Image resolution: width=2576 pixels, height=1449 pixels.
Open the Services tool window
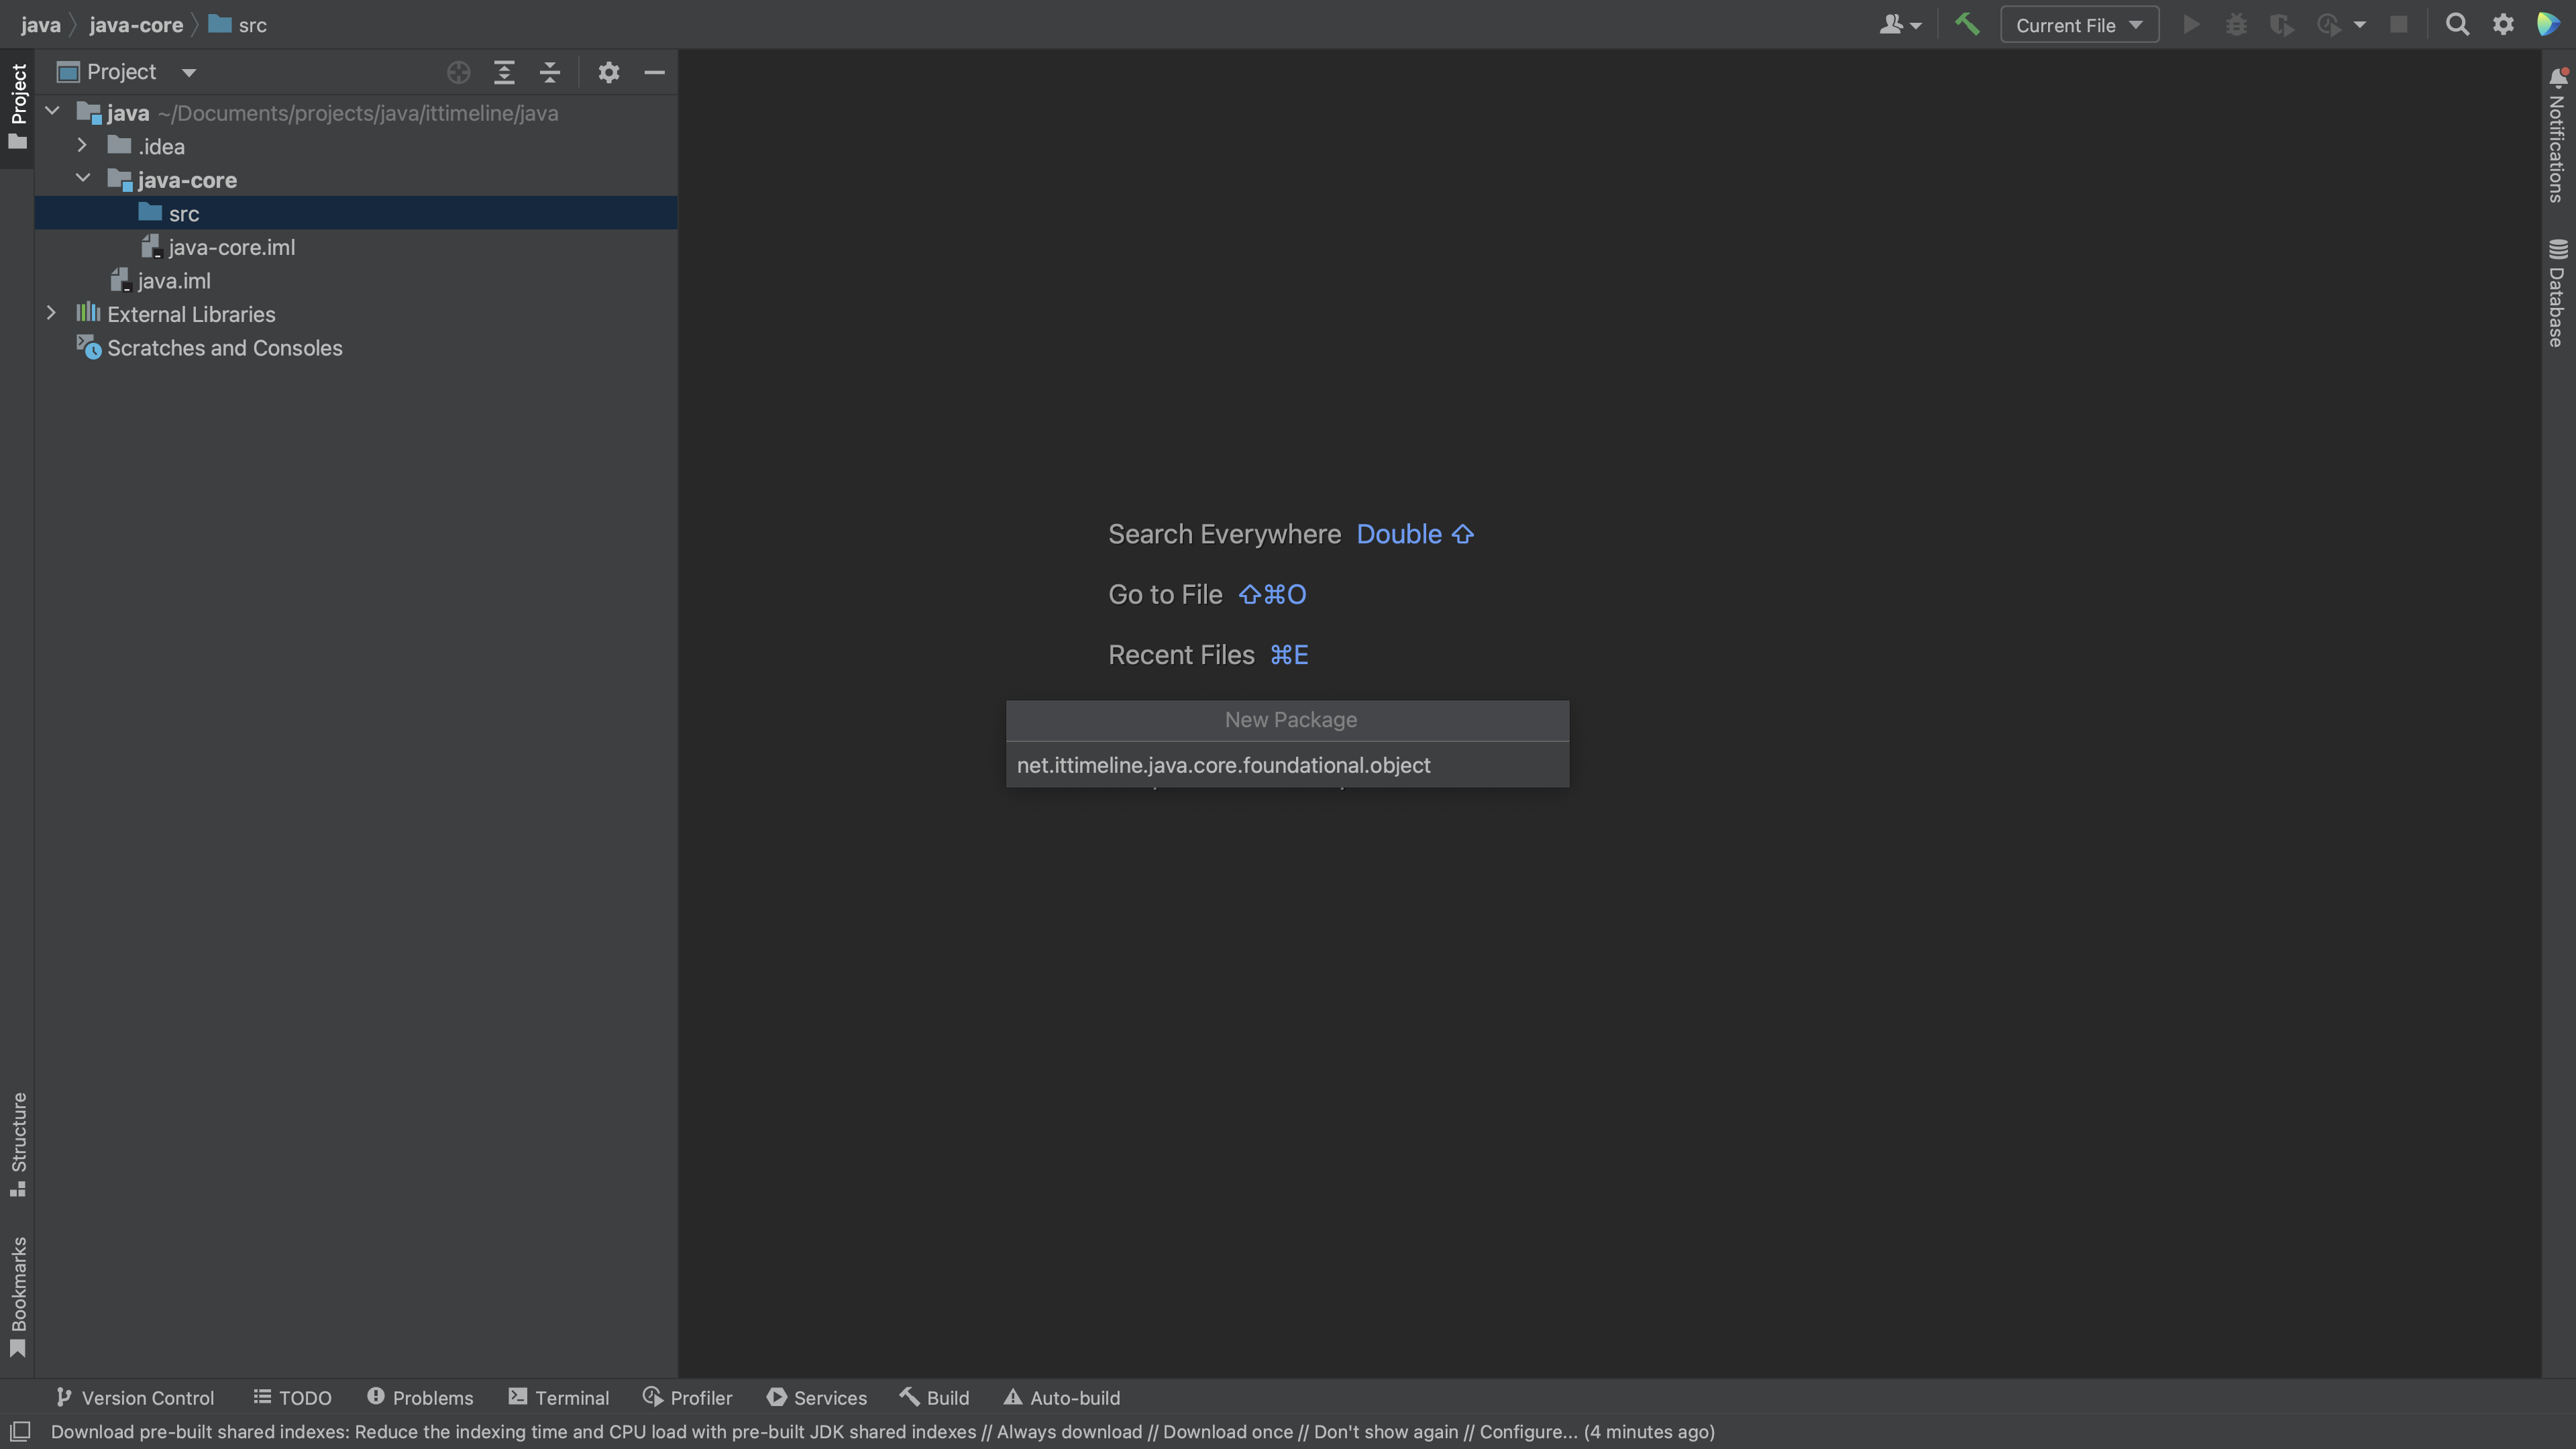coord(817,1397)
